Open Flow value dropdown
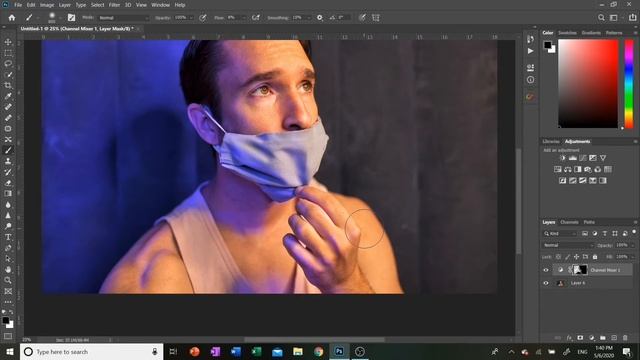 tap(244, 18)
